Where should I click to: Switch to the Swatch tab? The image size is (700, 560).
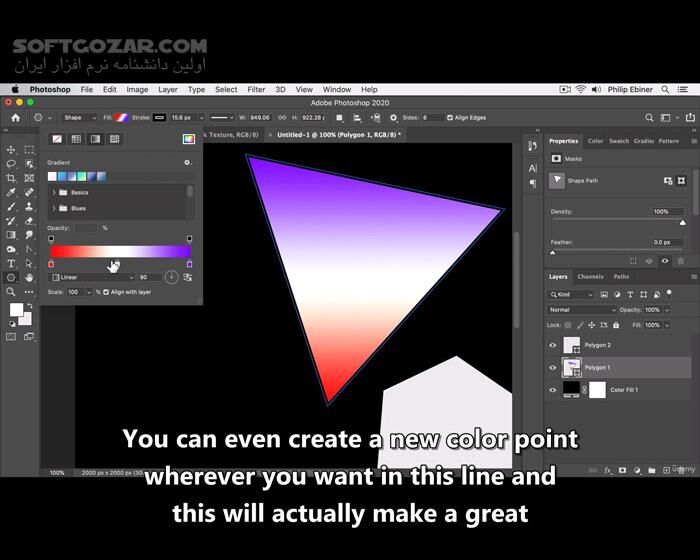click(x=619, y=141)
